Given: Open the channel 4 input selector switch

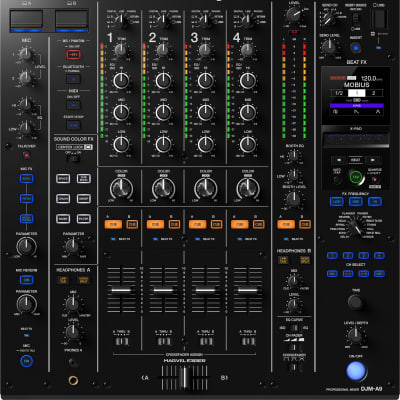Looking at the screenshot, I should (x=248, y=20).
